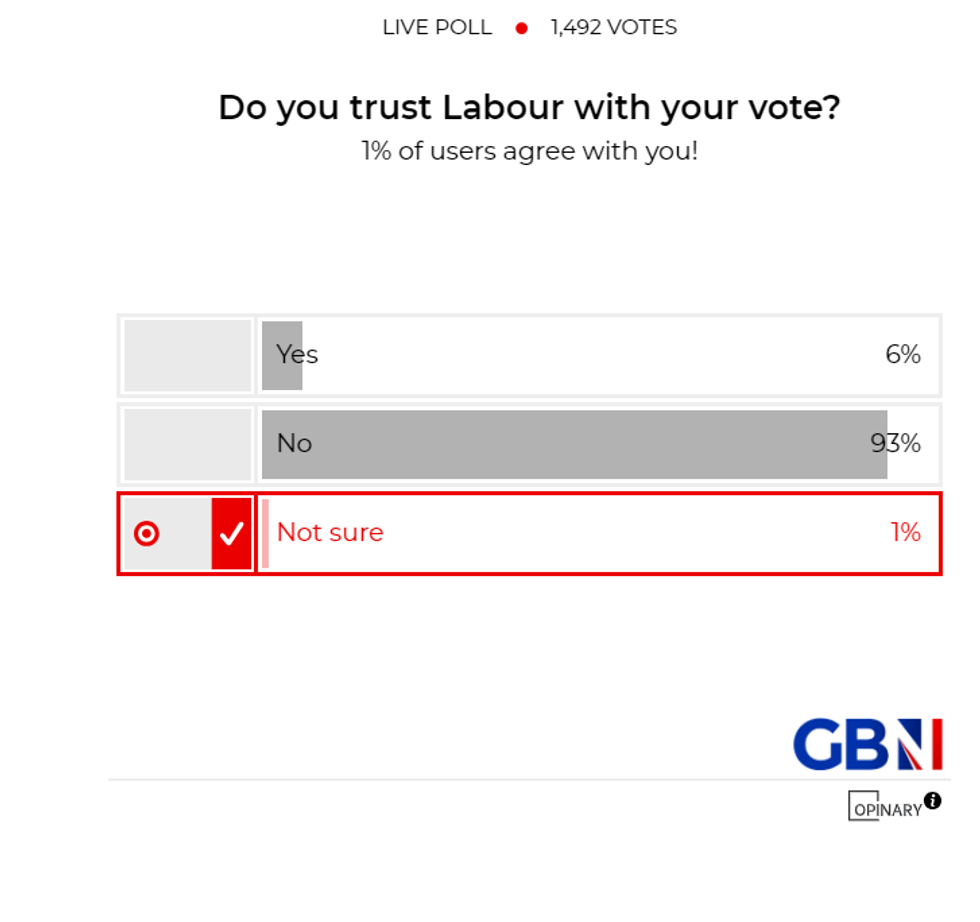Open the Opinary logo link
The height and width of the screenshot is (922, 980).
884,806
